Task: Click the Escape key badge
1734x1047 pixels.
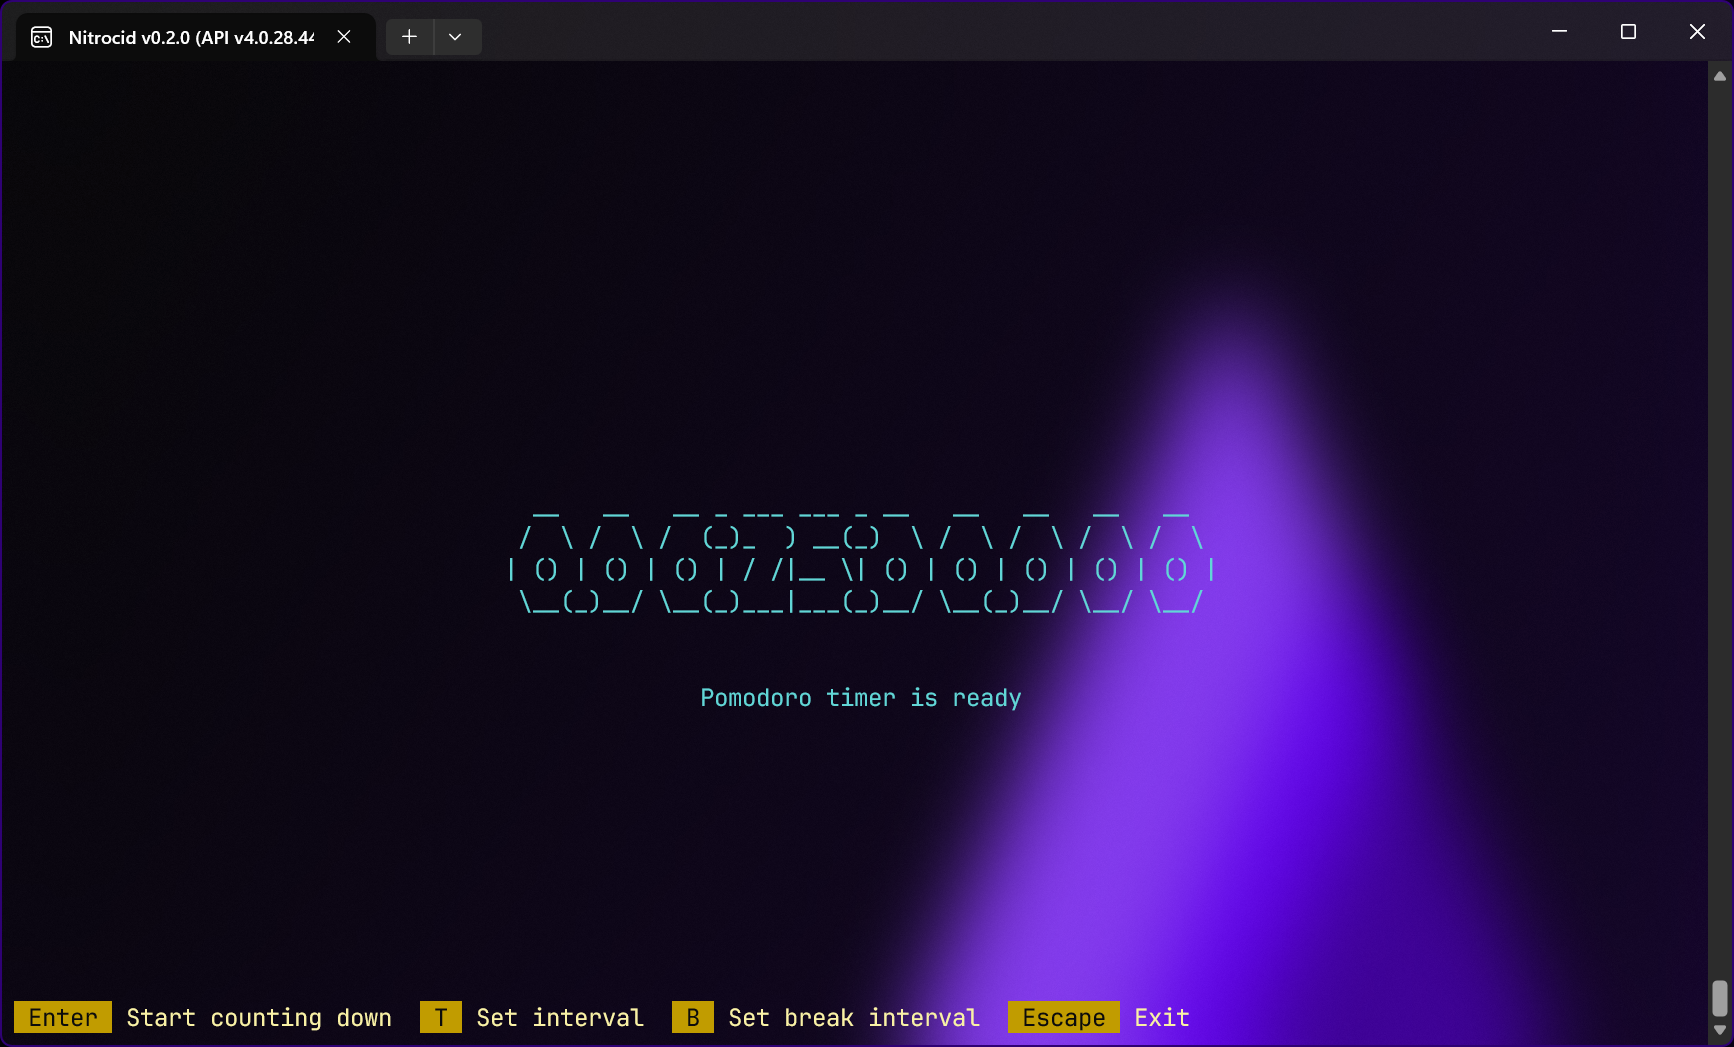Action: click(1063, 1018)
